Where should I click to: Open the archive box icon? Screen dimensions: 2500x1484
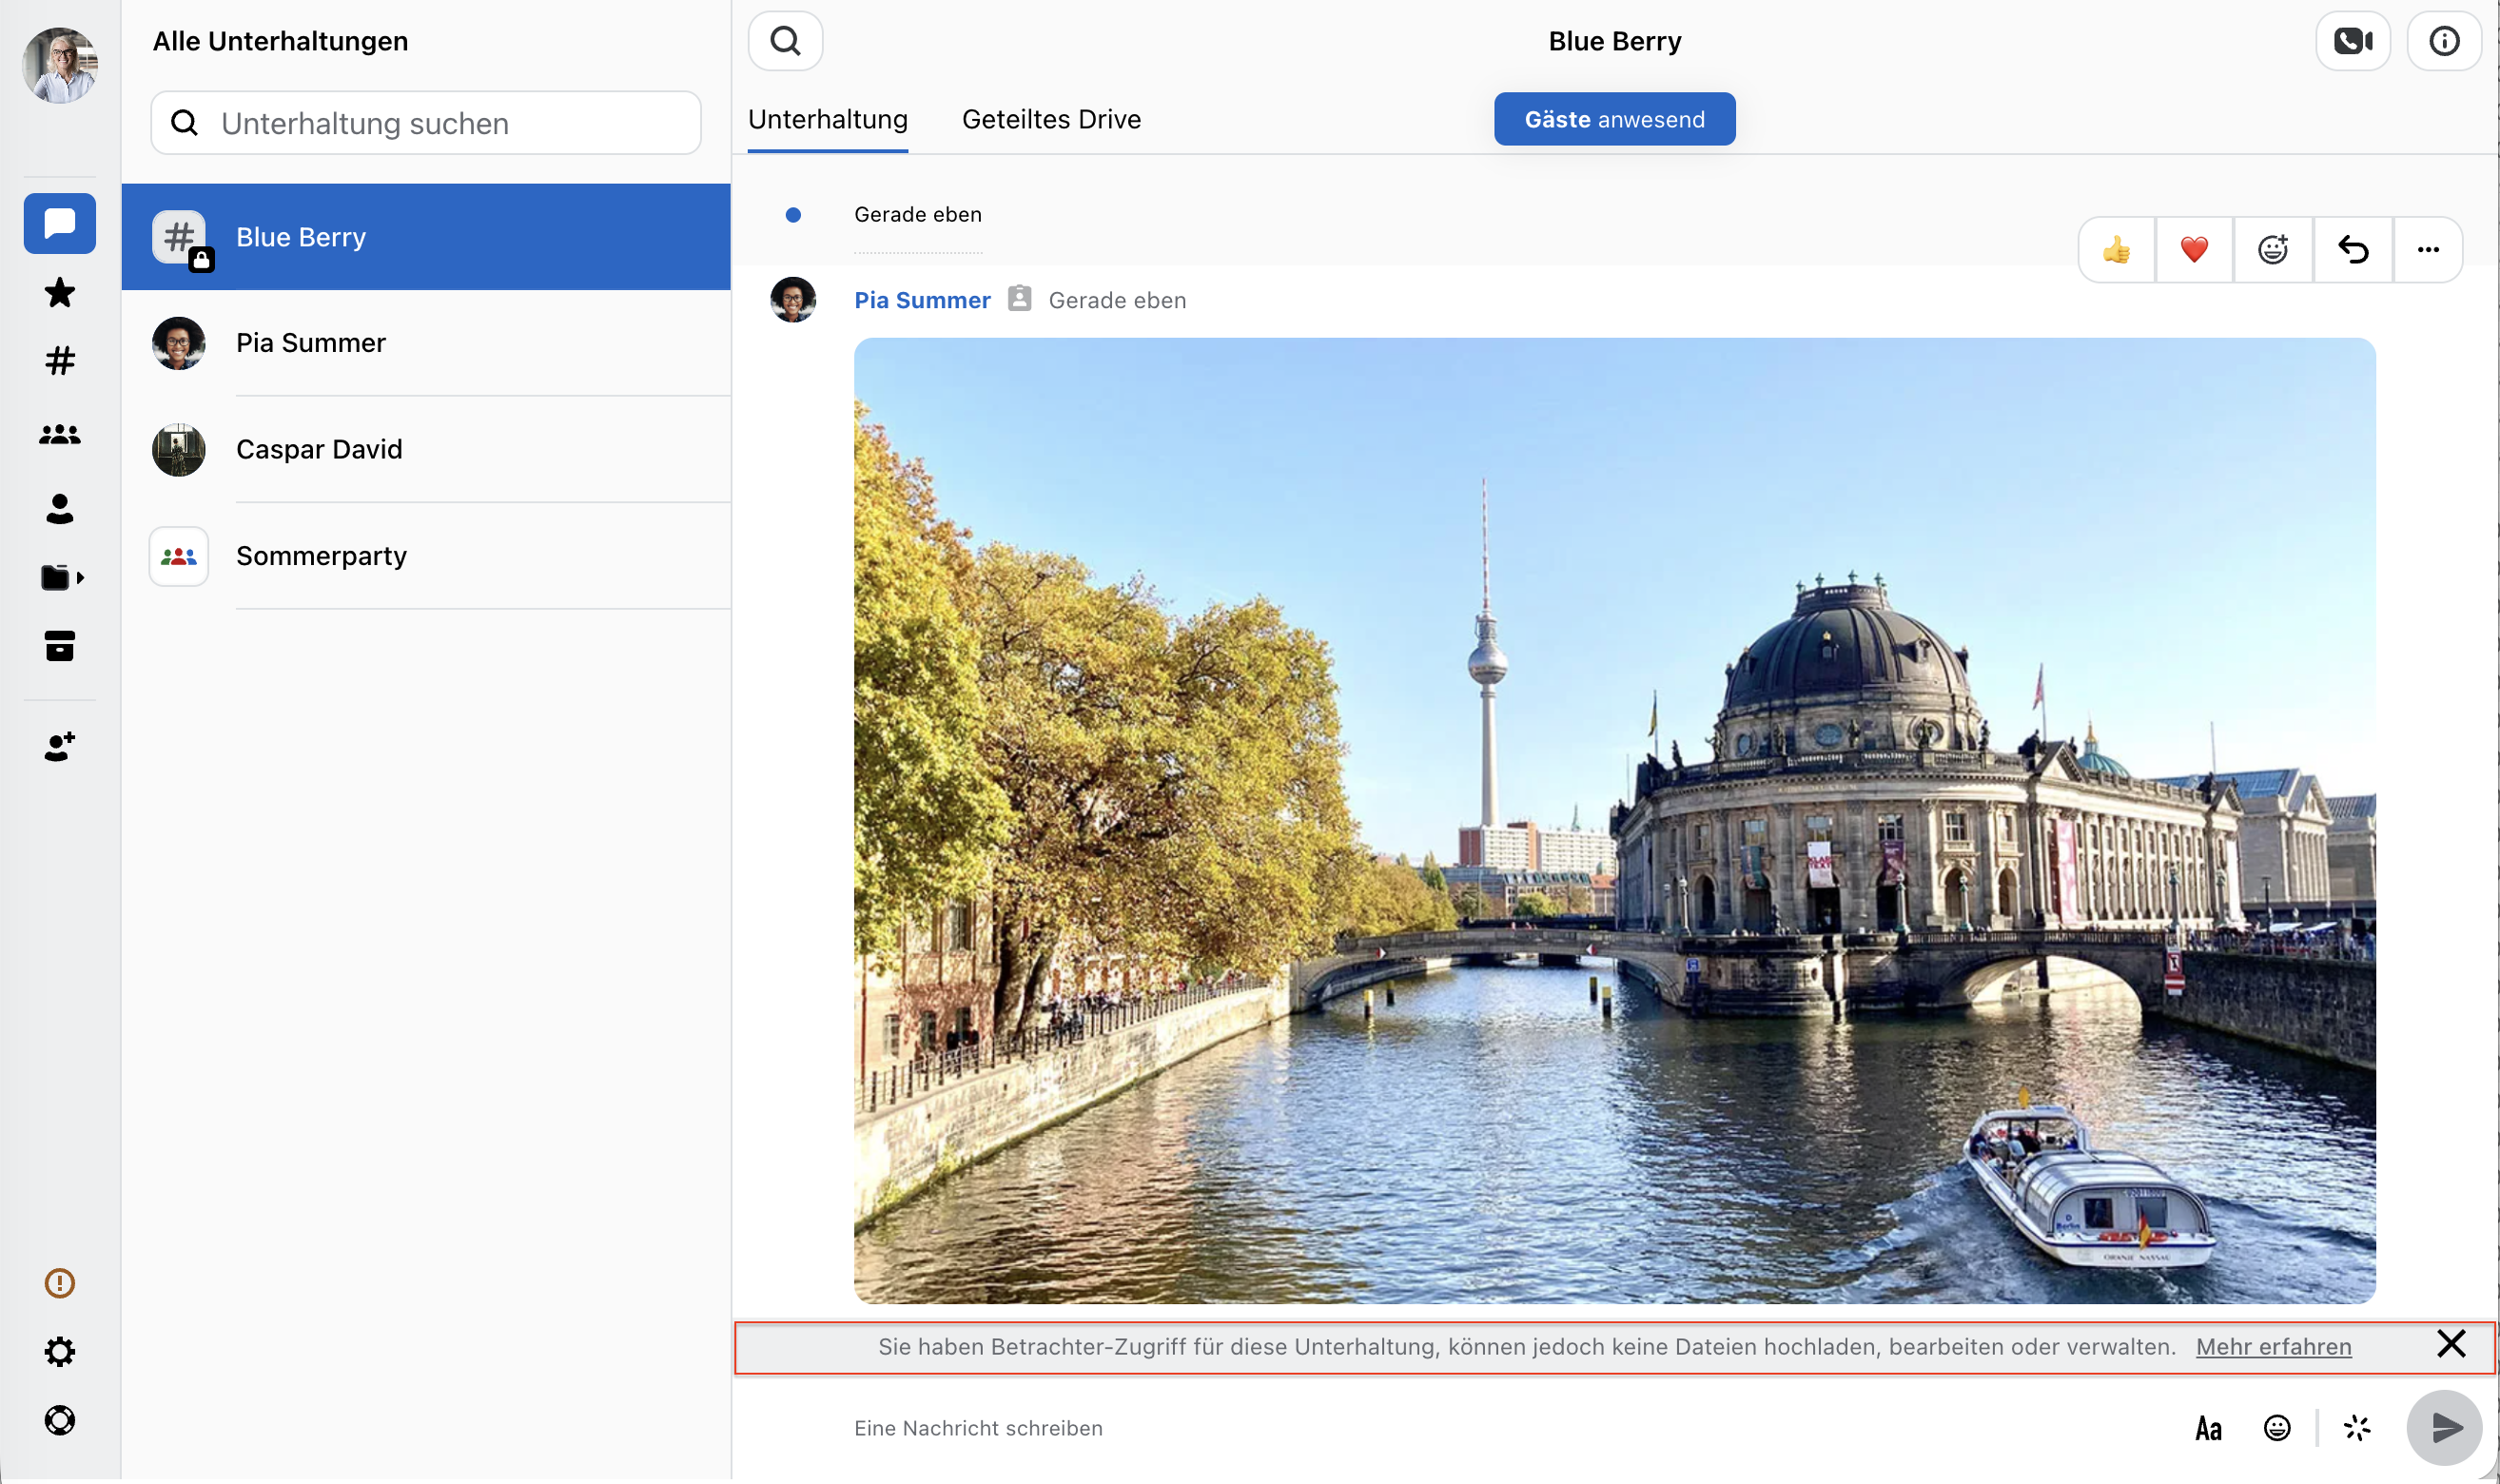tap(60, 646)
